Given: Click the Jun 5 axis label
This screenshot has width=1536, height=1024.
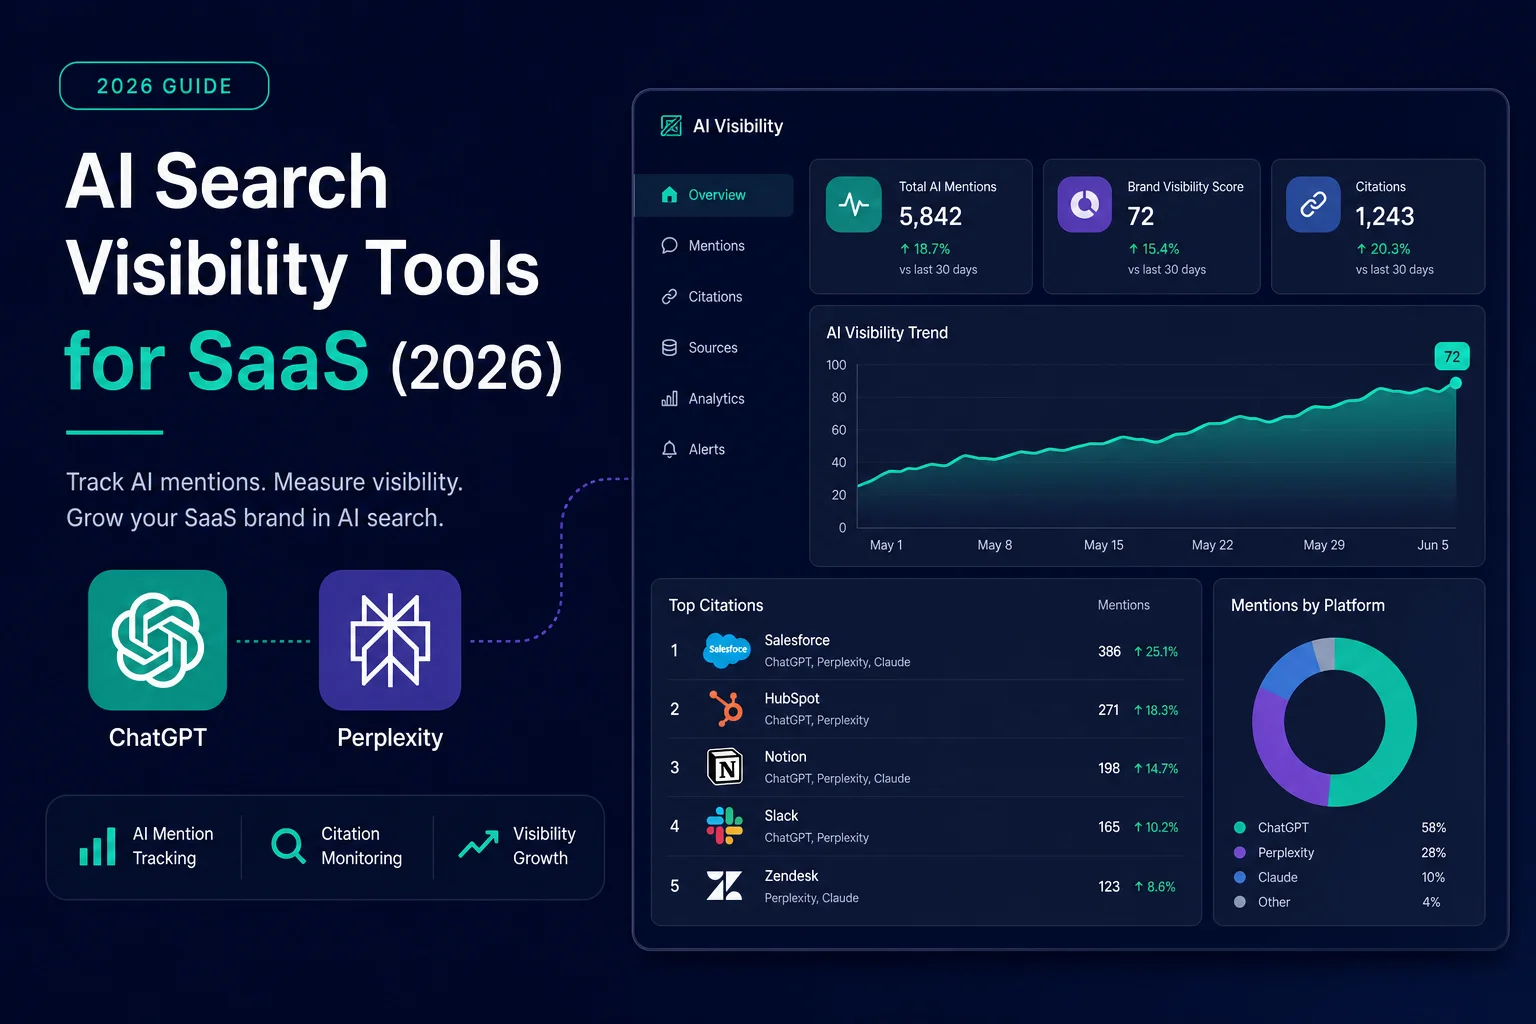Looking at the screenshot, I should click(1432, 545).
